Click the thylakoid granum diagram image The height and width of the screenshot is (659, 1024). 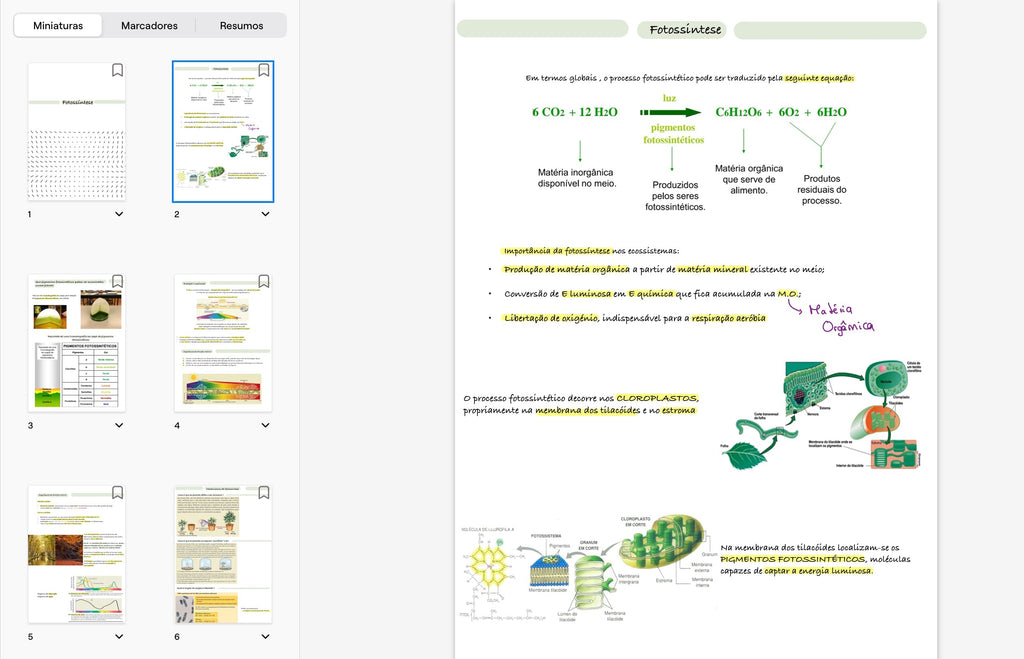[586, 568]
